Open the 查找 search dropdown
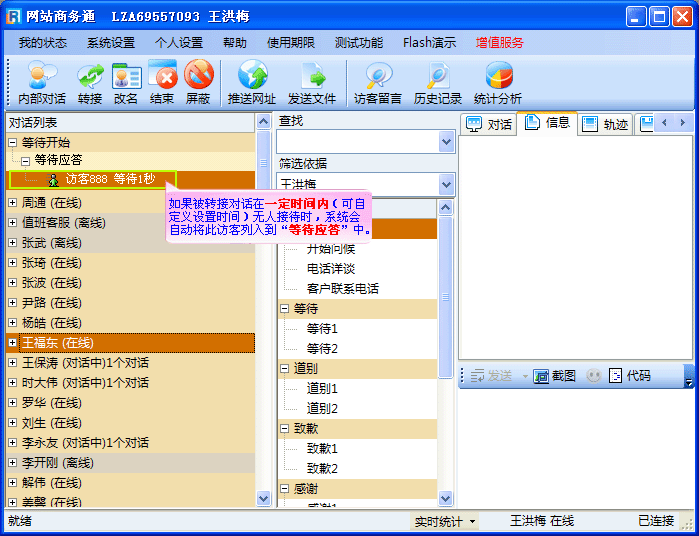This screenshot has height=536, width=699. coord(446,142)
